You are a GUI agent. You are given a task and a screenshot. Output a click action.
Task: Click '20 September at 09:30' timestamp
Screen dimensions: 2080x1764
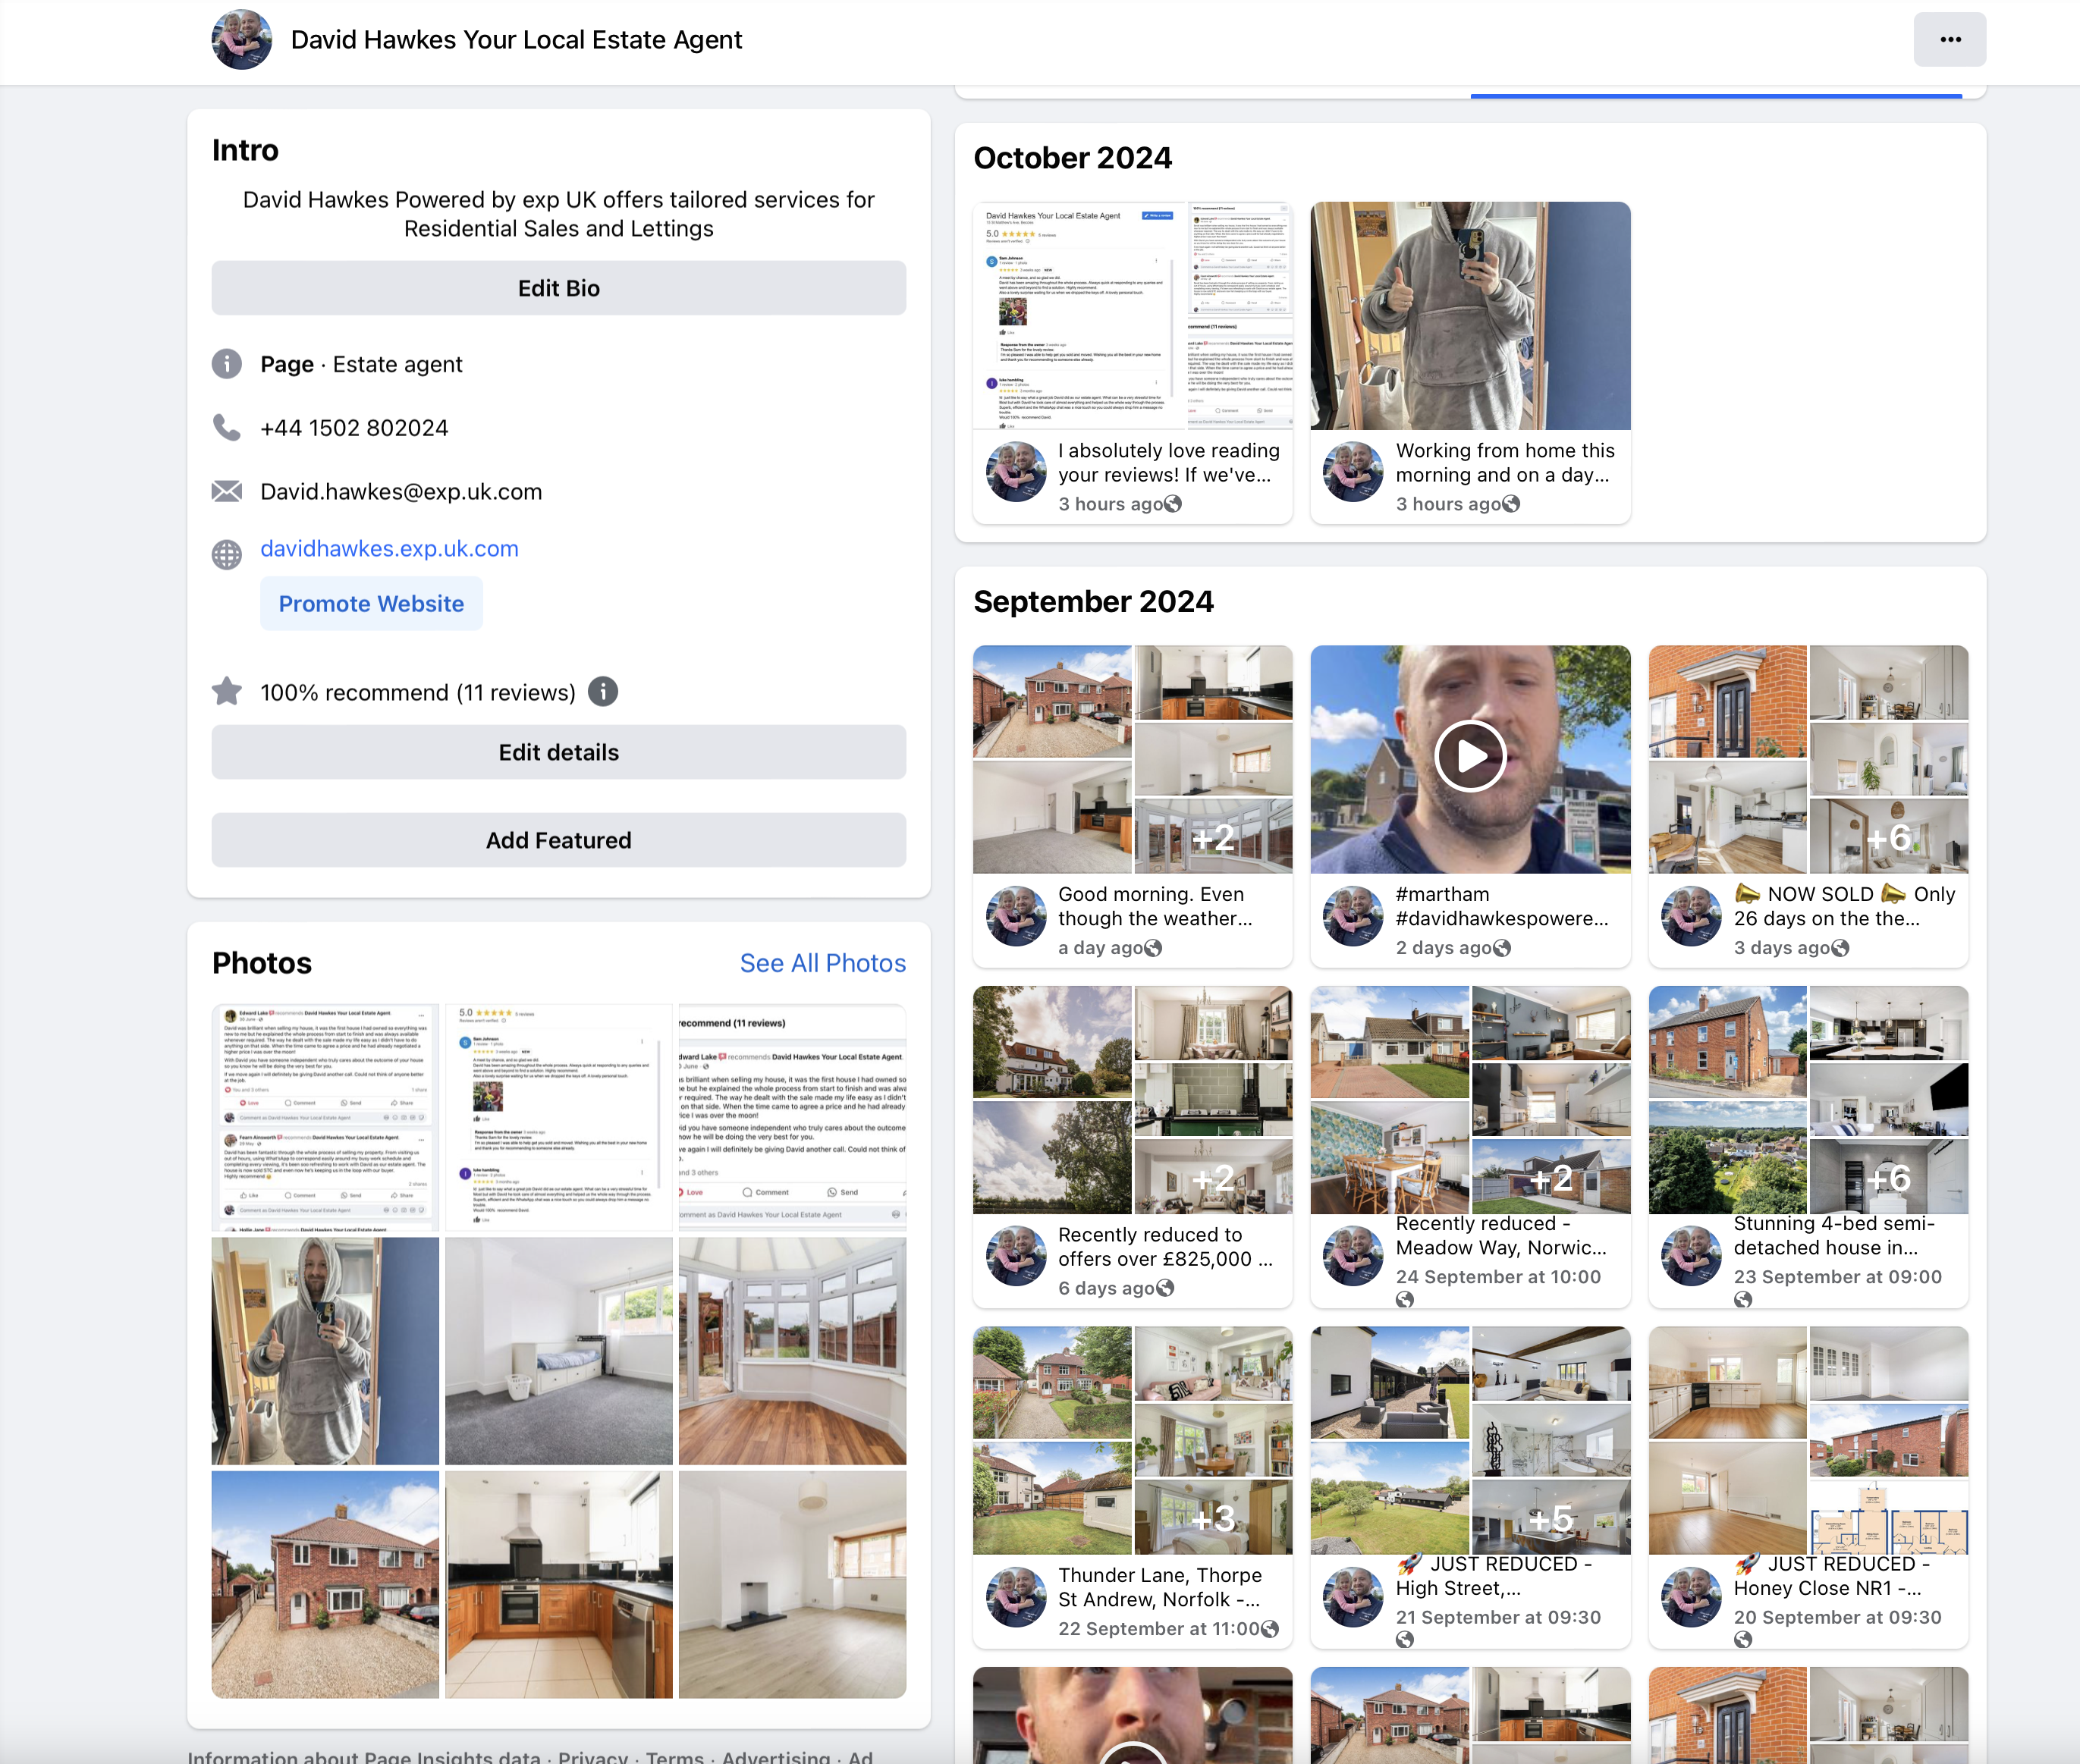[1837, 1617]
